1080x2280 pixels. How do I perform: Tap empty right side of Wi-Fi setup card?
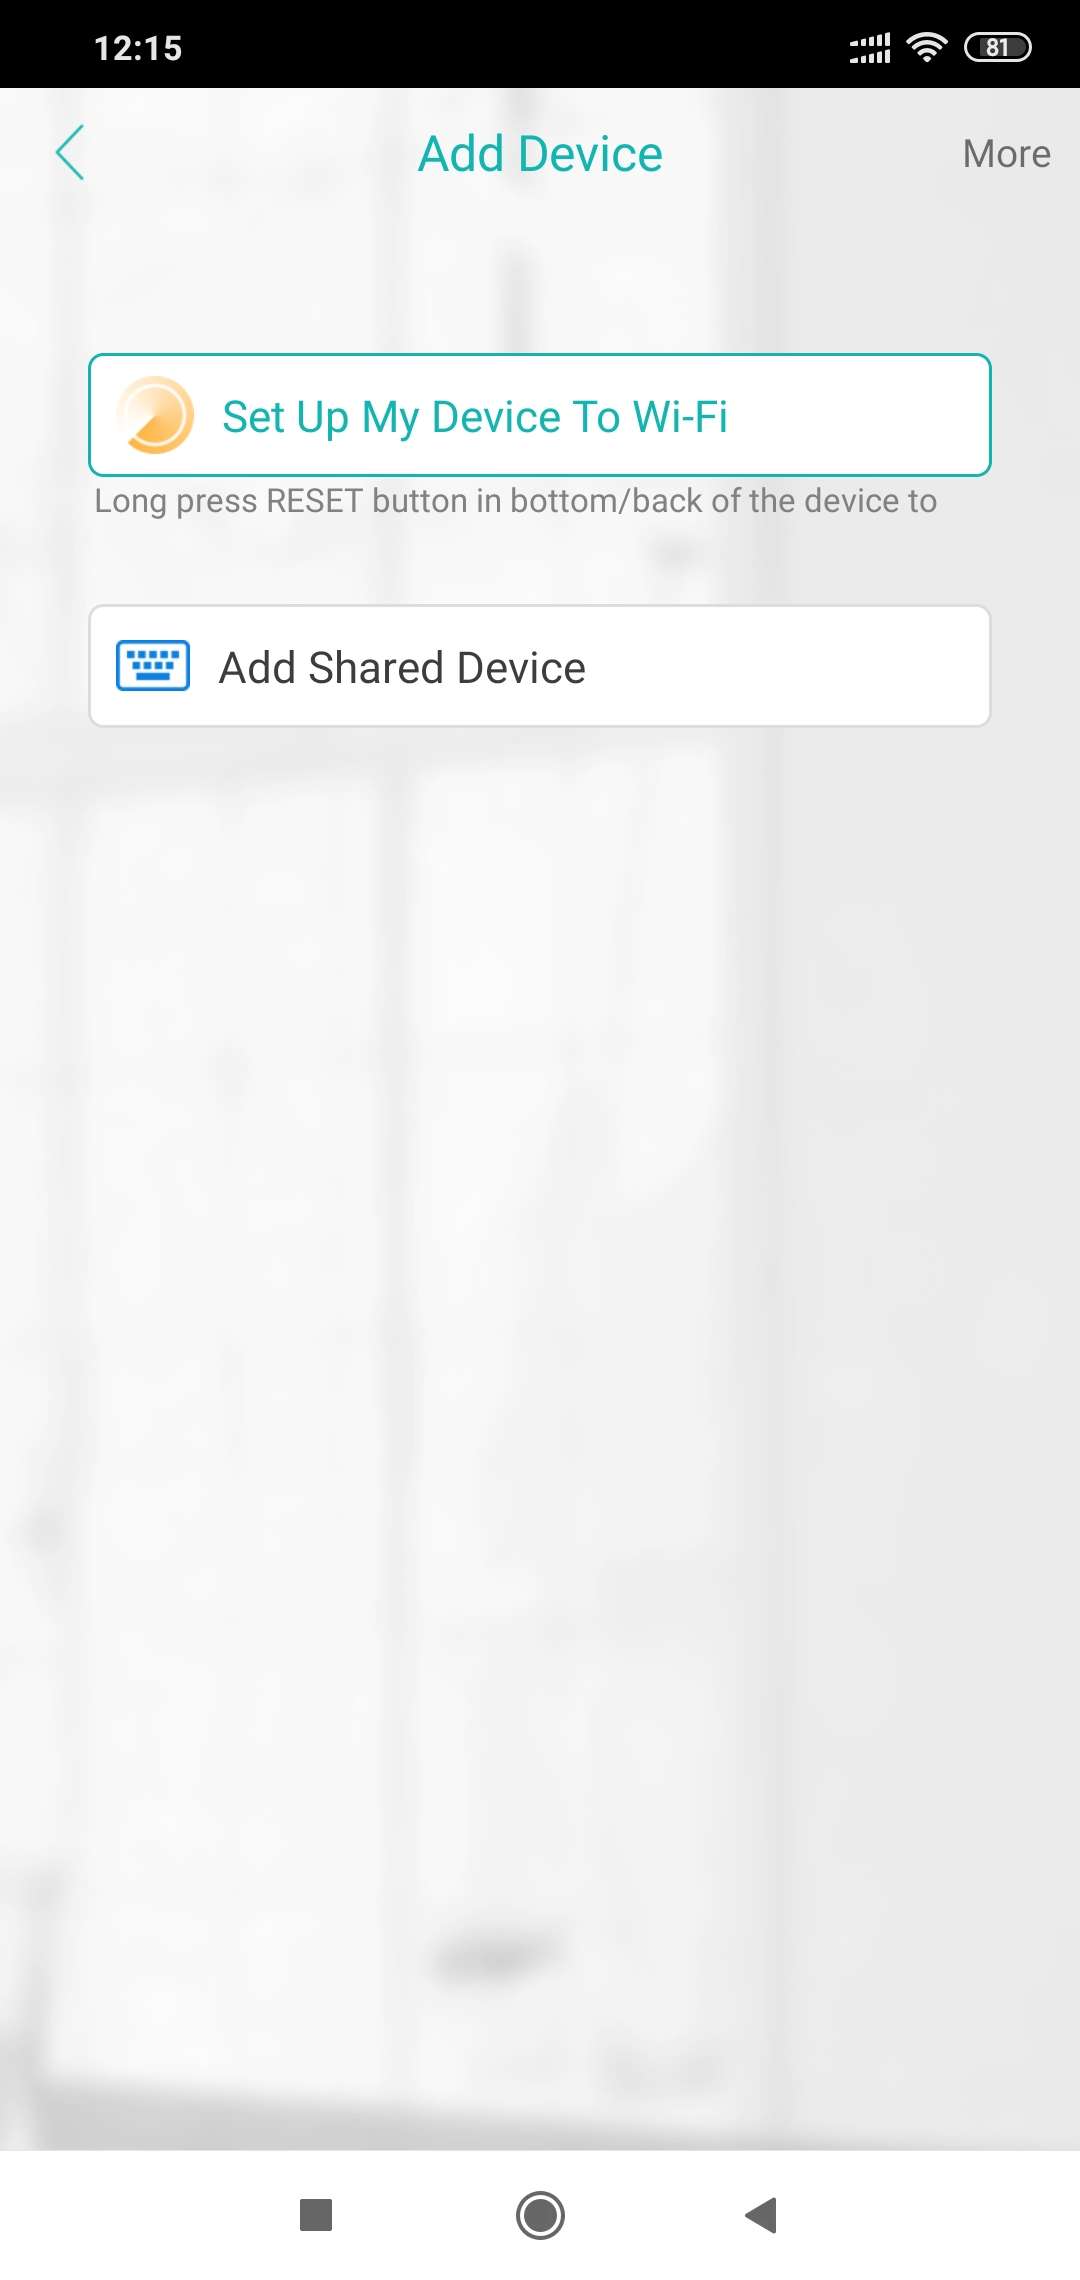pos(860,415)
